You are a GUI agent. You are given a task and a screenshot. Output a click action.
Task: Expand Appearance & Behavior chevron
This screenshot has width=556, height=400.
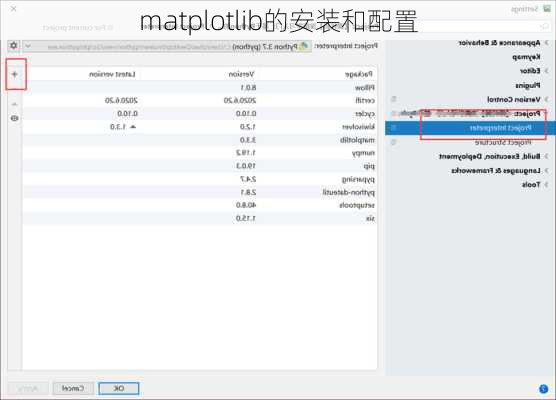coord(546,43)
